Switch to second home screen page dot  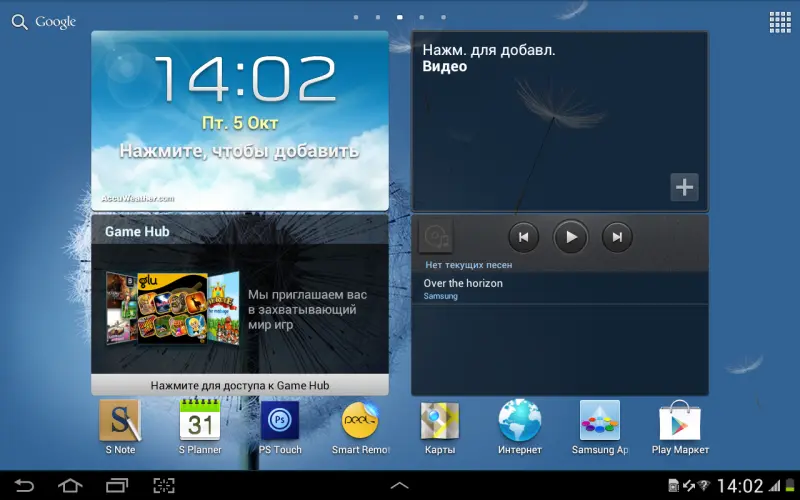click(x=378, y=17)
